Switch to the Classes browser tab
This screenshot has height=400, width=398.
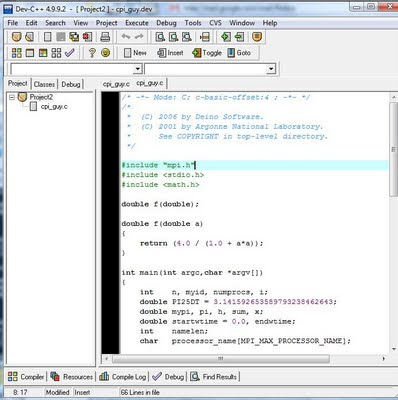44,84
